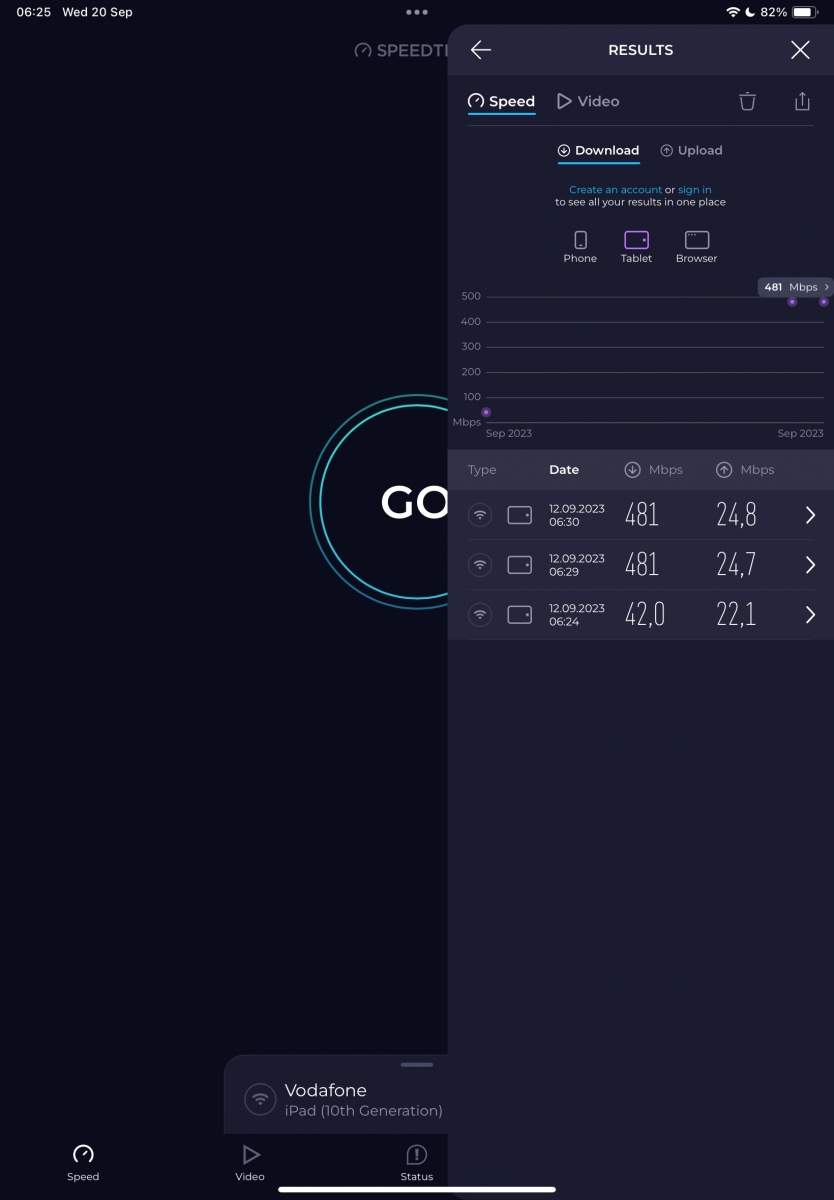
Task: Tap the Speed gauge icon in bottom bar
Action: 83,1155
